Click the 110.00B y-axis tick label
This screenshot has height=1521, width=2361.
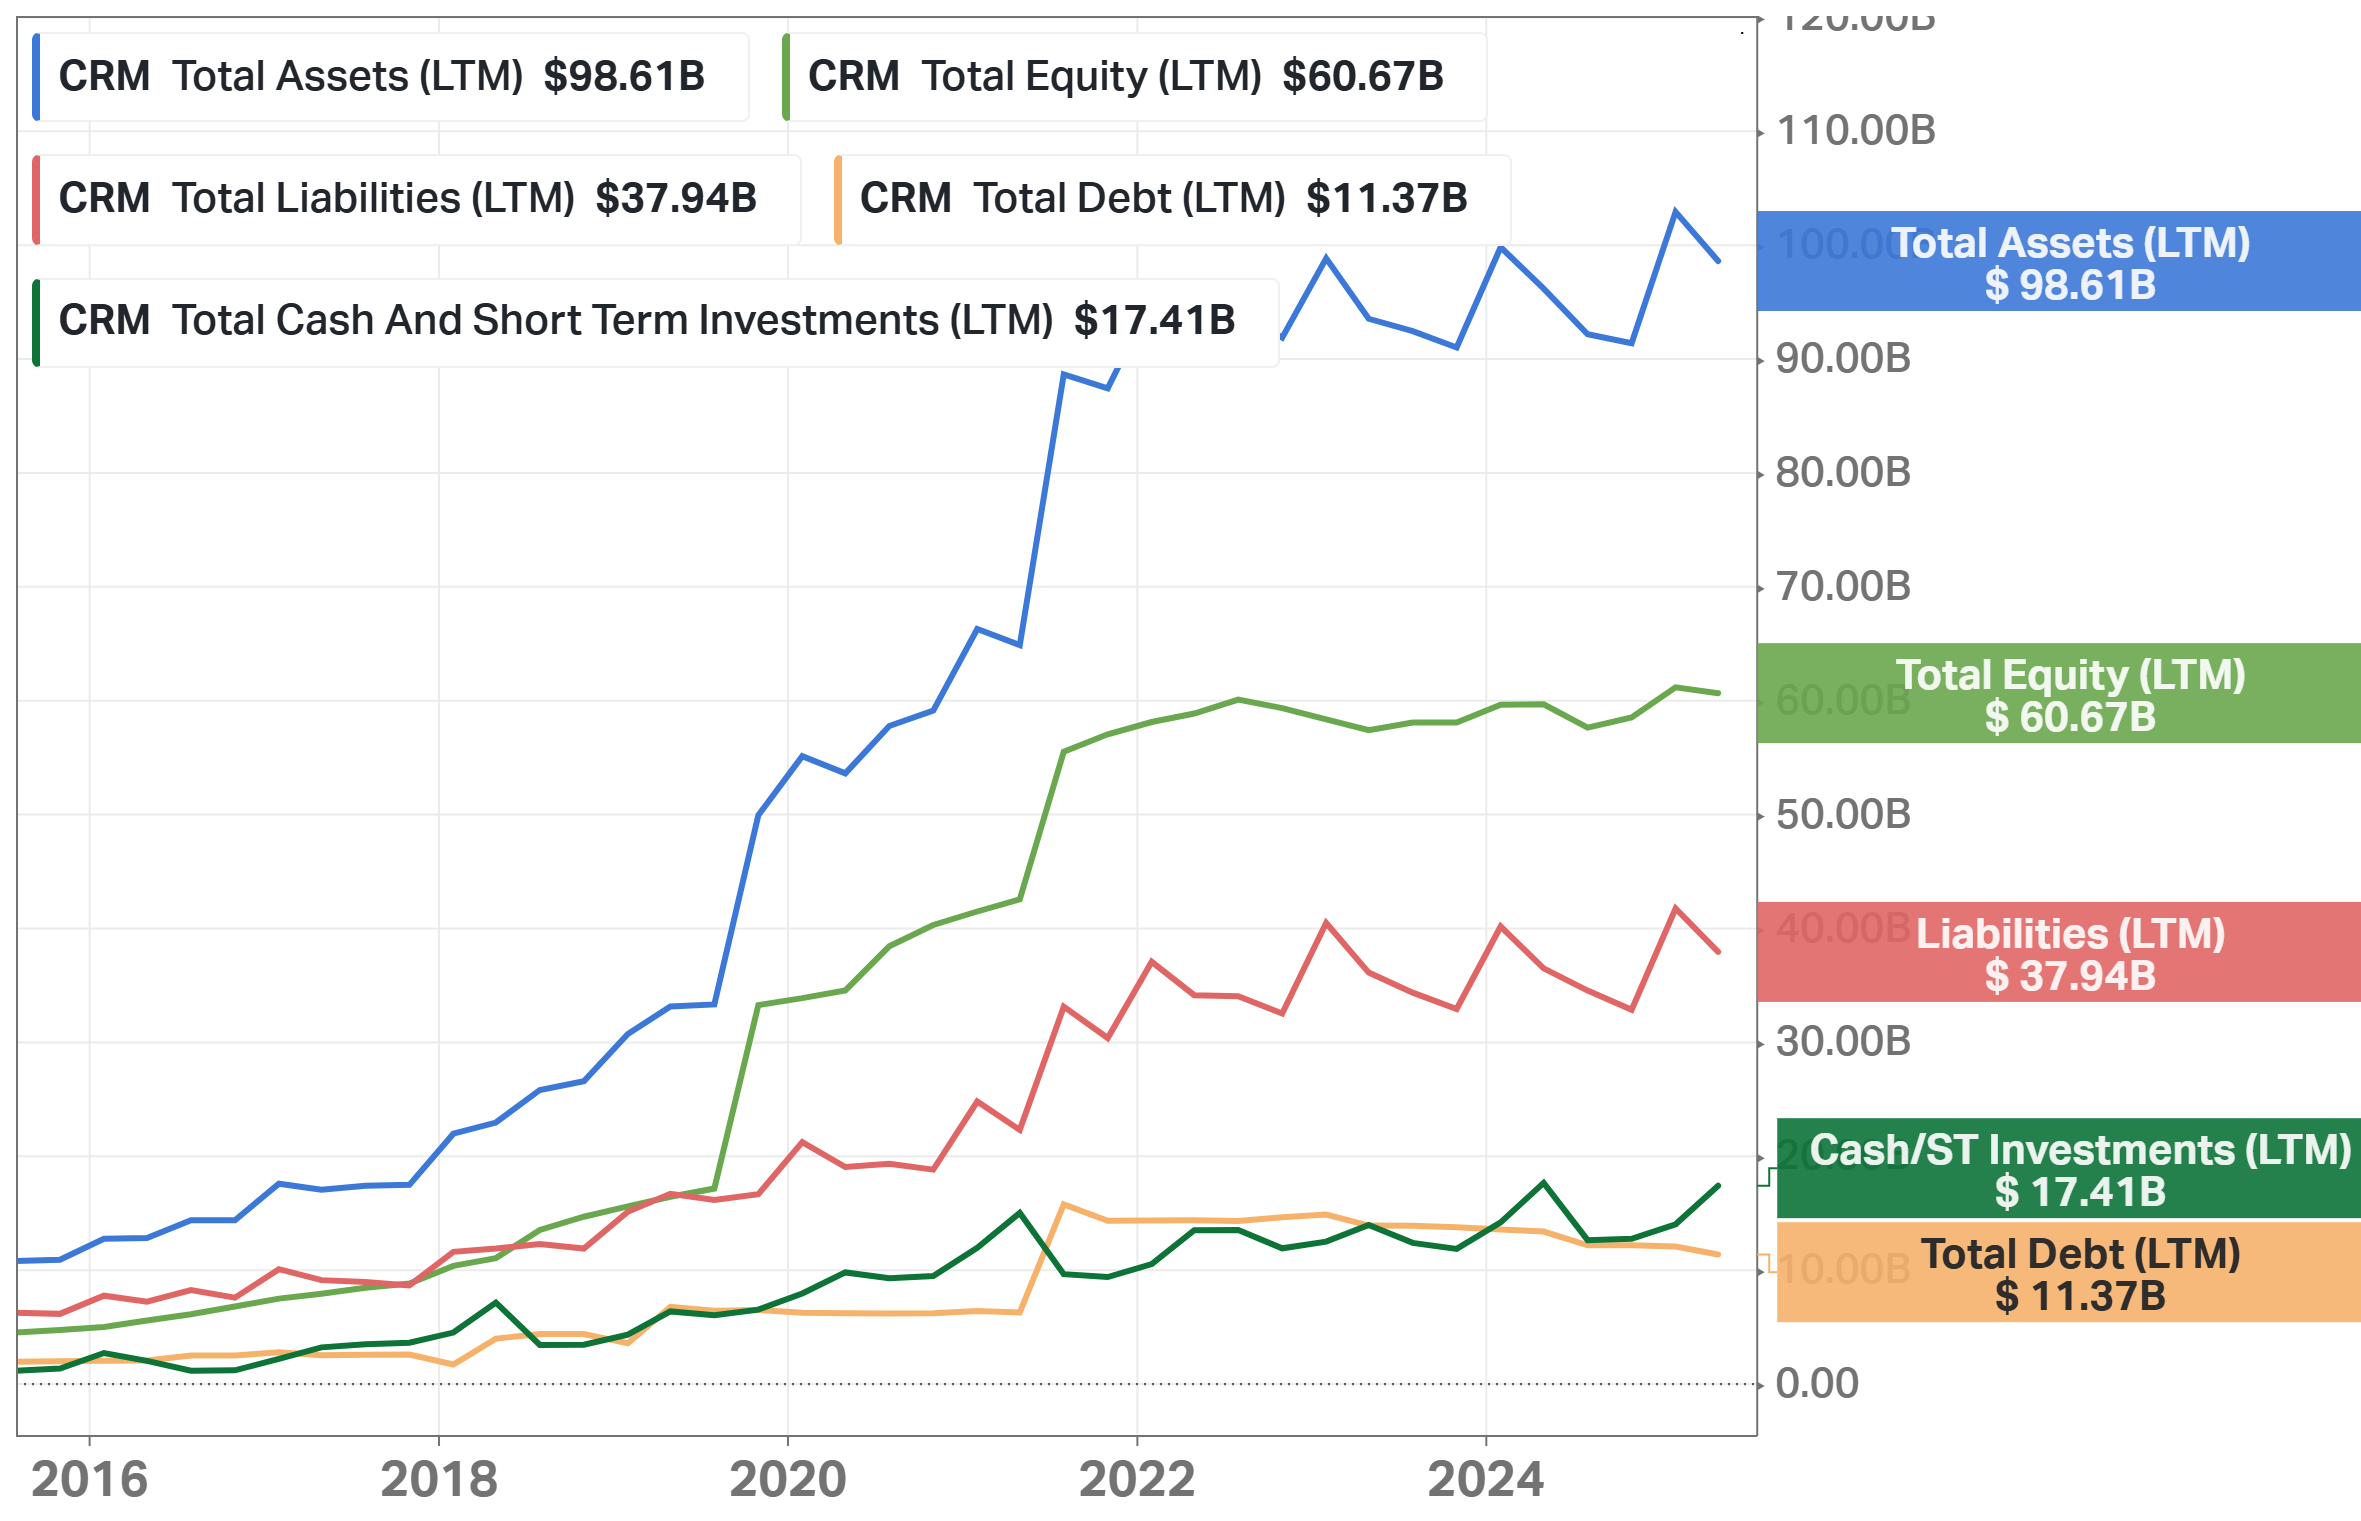click(x=1856, y=131)
